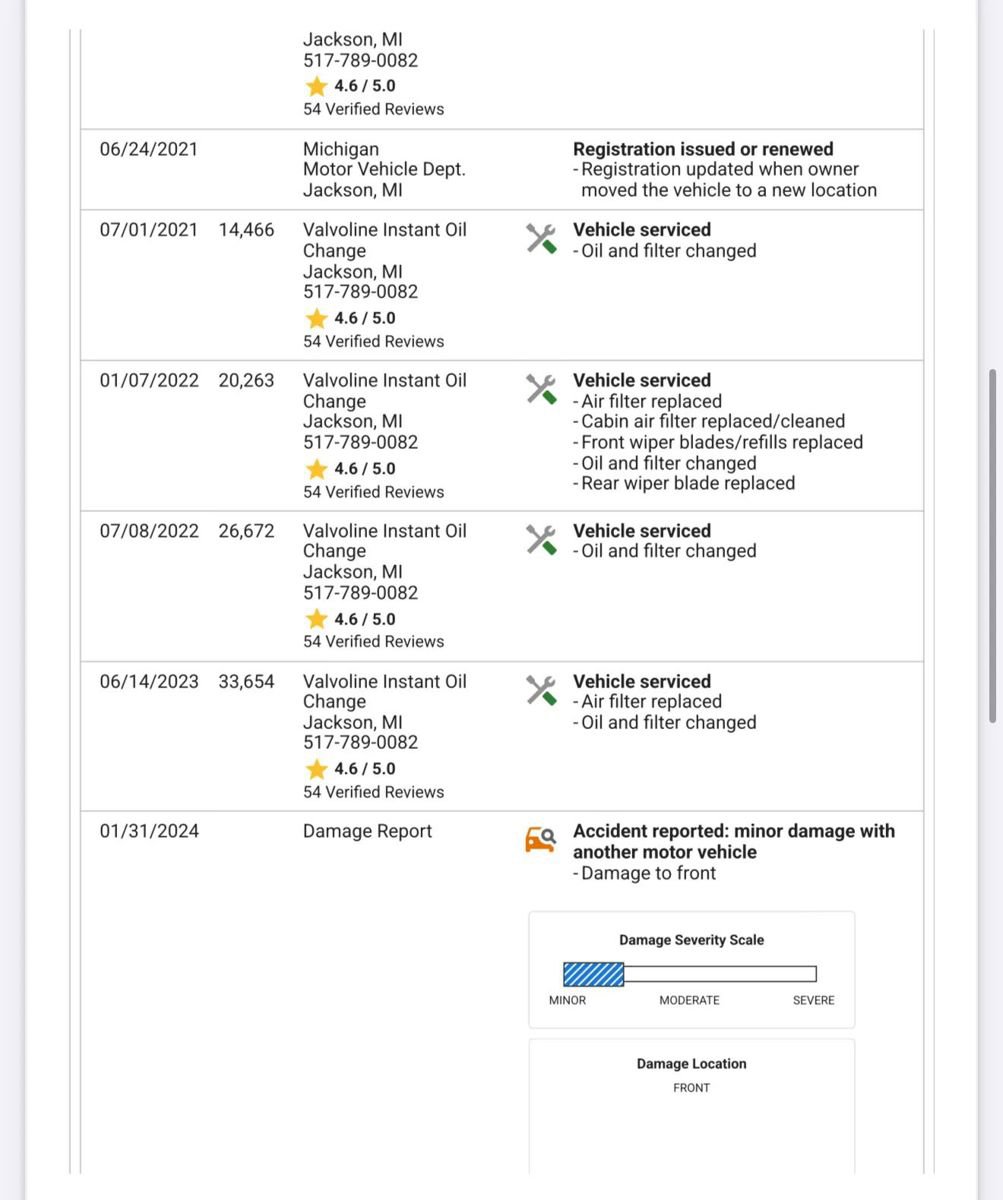Click the phone number in the 07/08/2022 entry
The image size is (1003, 1200).
coord(360,592)
